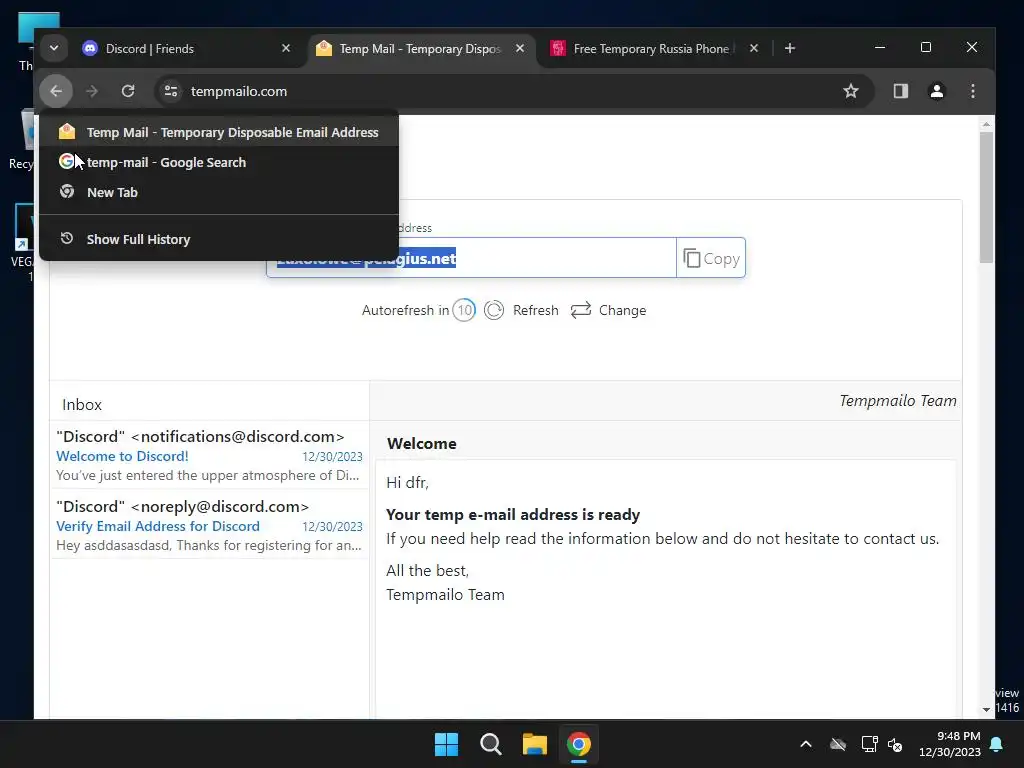
Task: Click the scrollbar down arrow
Action: click(x=986, y=710)
